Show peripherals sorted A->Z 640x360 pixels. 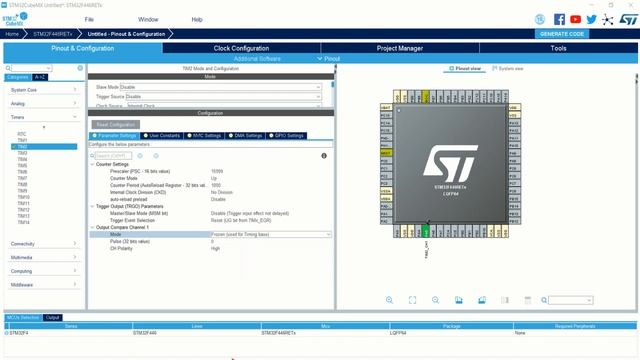click(x=40, y=77)
